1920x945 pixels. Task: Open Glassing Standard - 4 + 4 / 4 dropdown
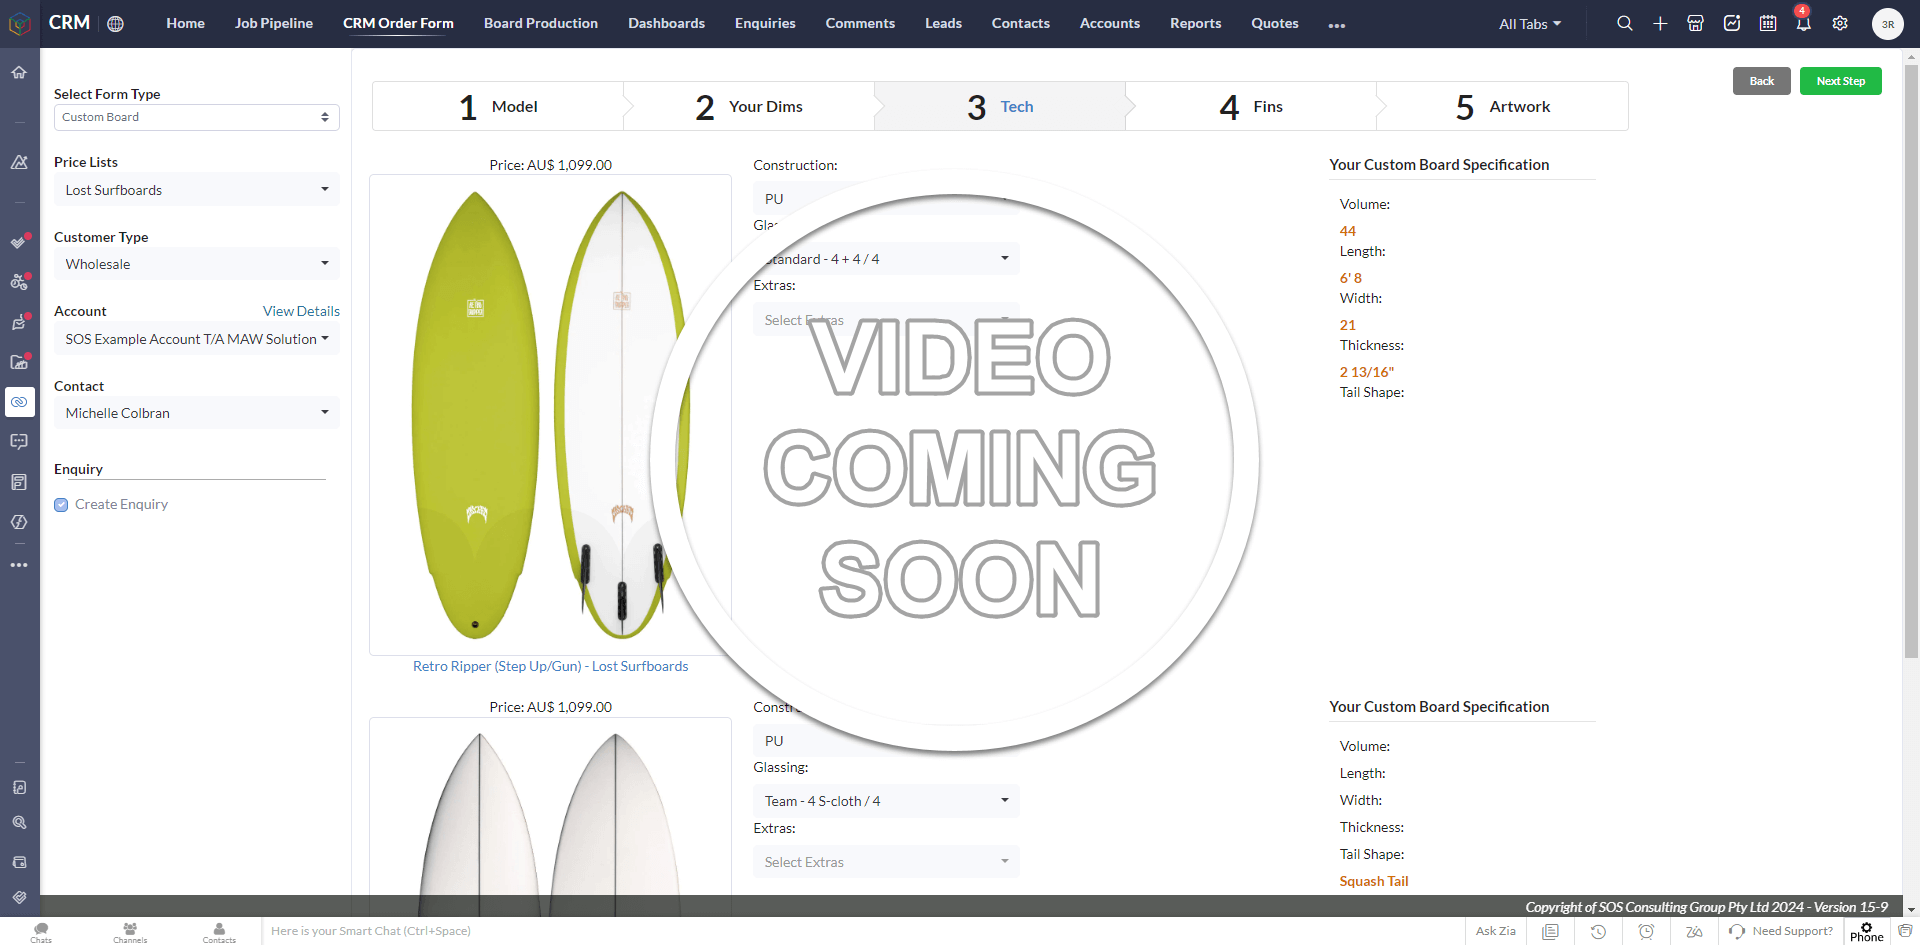click(x=886, y=259)
